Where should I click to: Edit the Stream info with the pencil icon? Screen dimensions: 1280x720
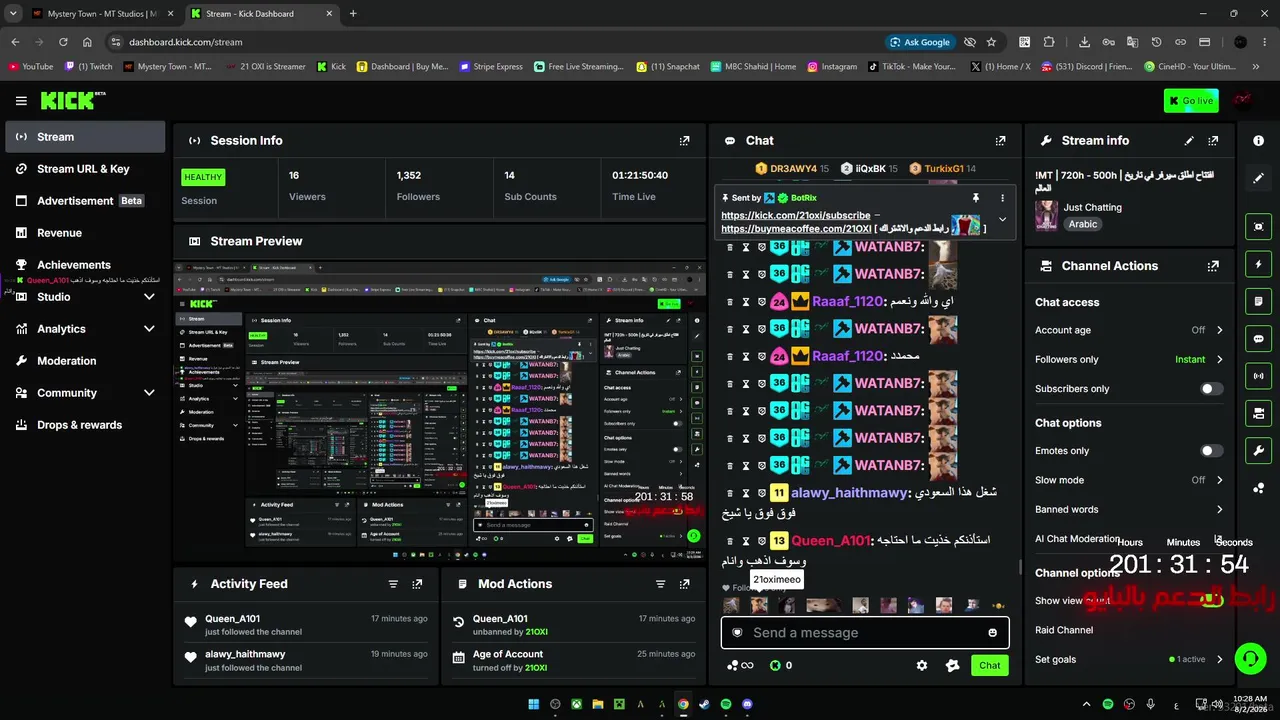point(1189,141)
